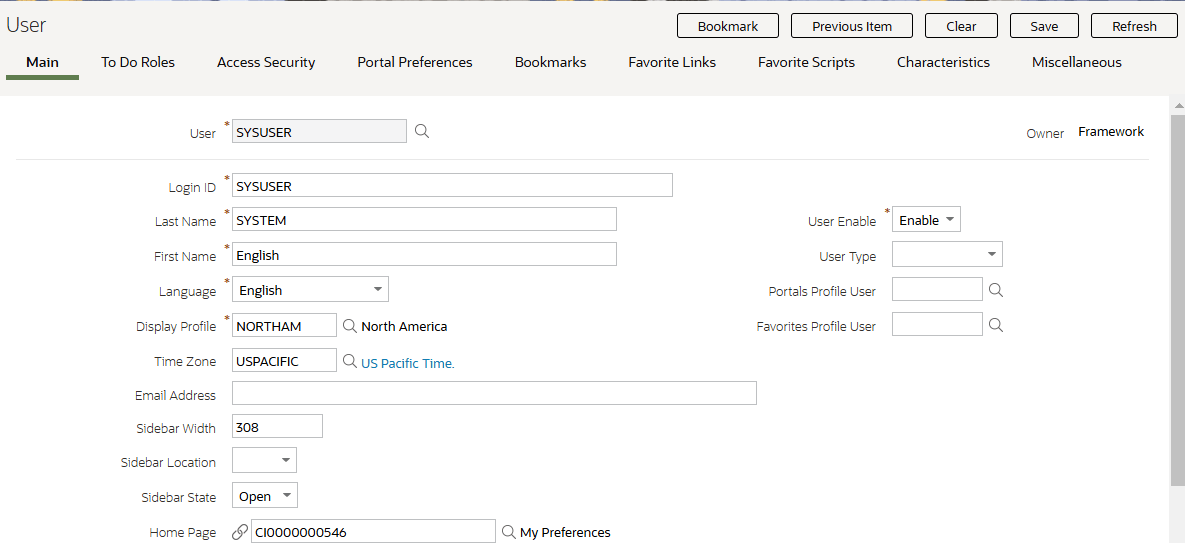Open the Sidebar State dropdown

coord(265,495)
